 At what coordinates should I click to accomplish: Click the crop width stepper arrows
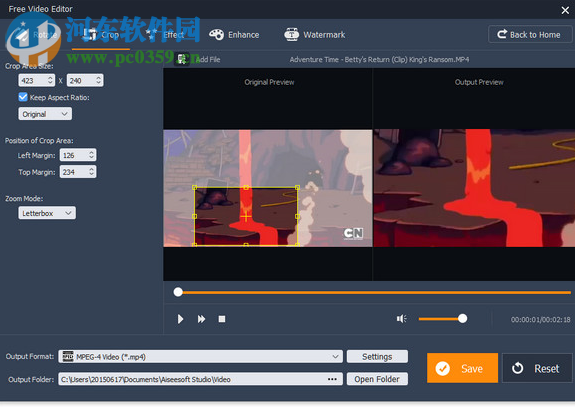point(50,80)
